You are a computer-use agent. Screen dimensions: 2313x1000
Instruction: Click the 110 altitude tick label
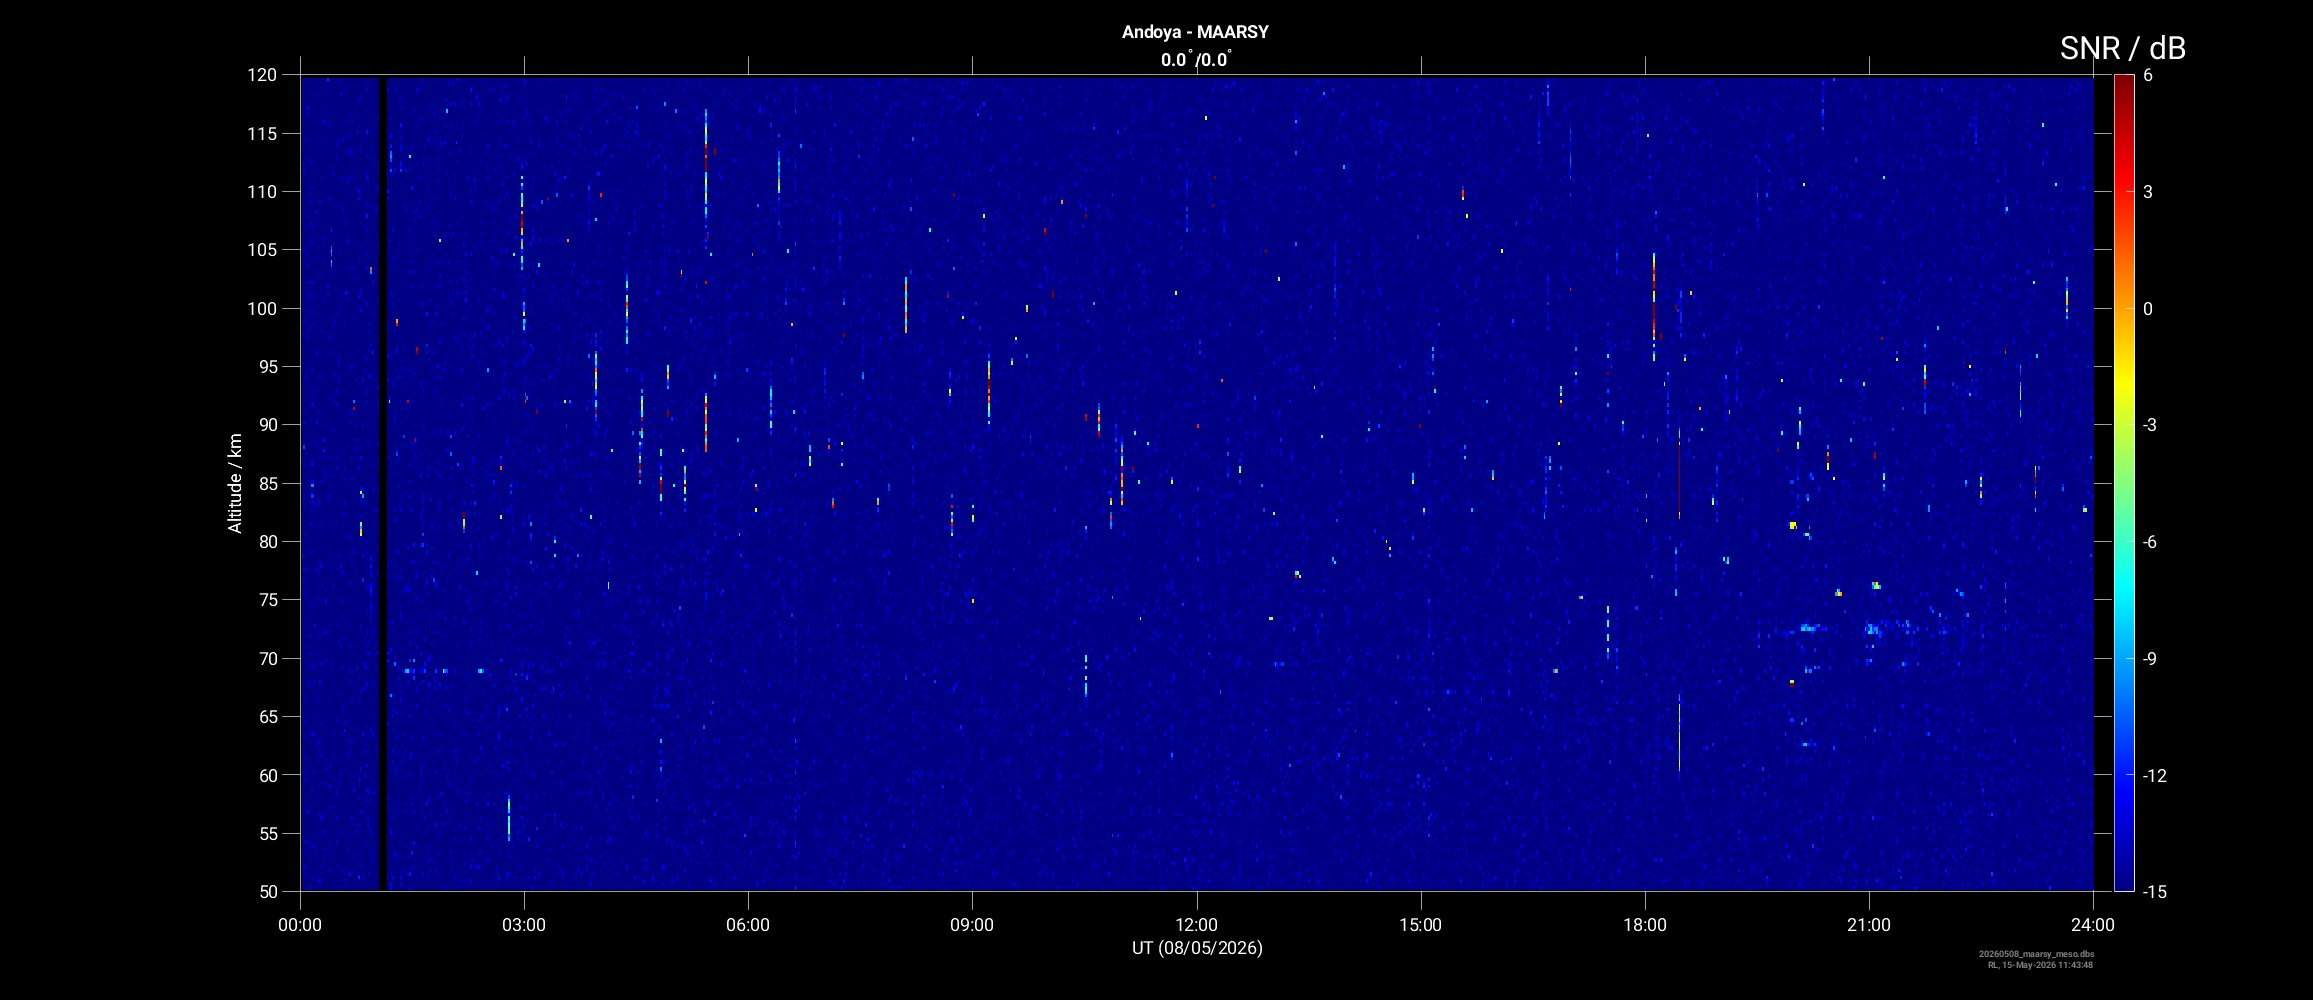click(x=262, y=191)
